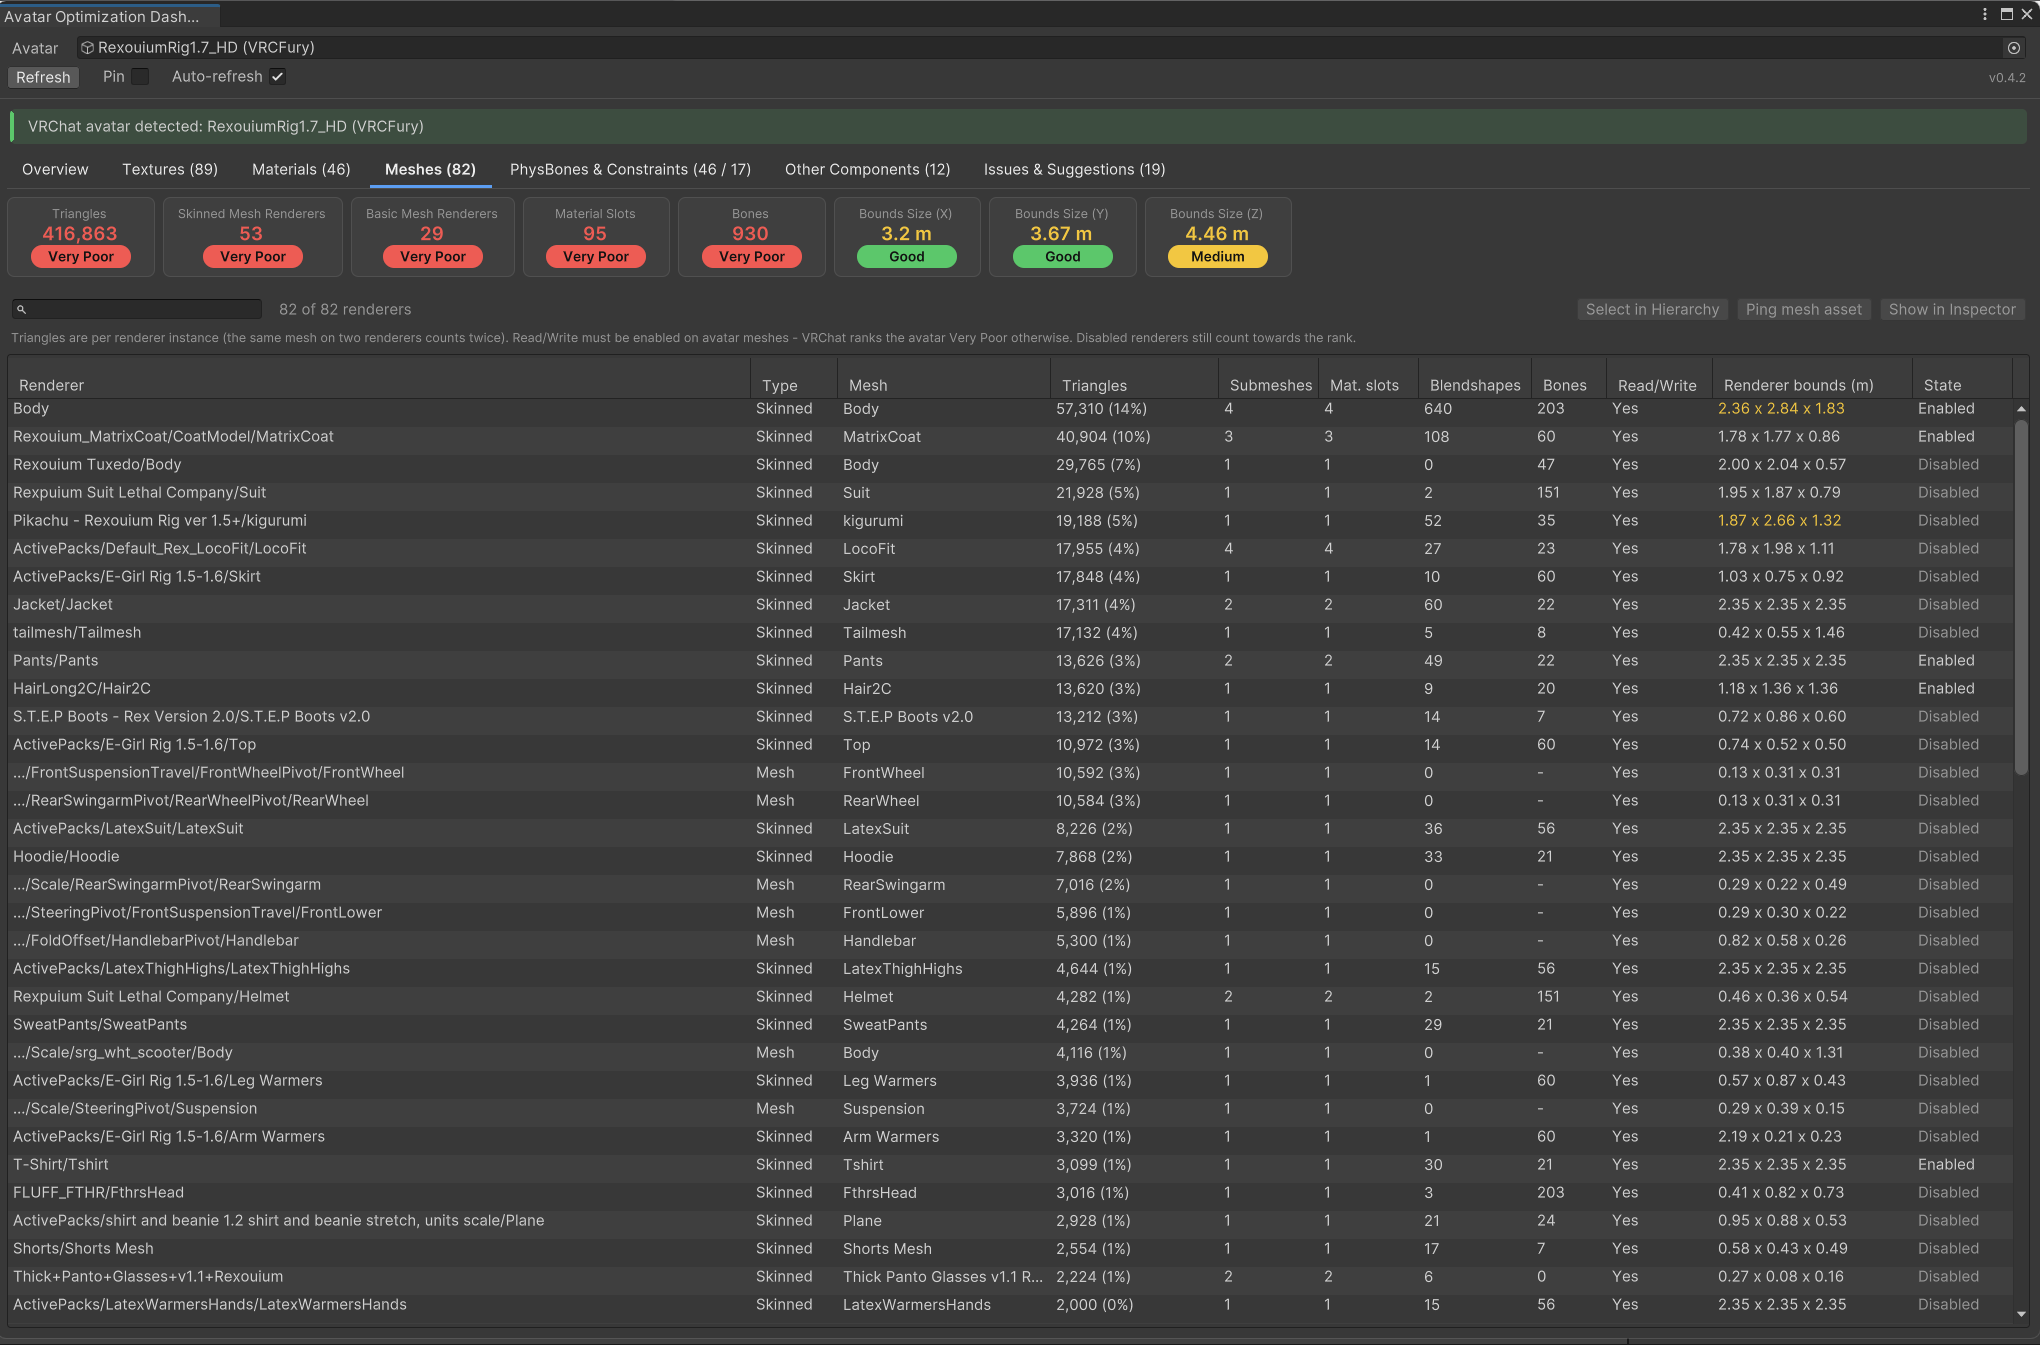Click the scrollbar down arrow
The width and height of the screenshot is (2040, 1345).
(x=2021, y=1314)
